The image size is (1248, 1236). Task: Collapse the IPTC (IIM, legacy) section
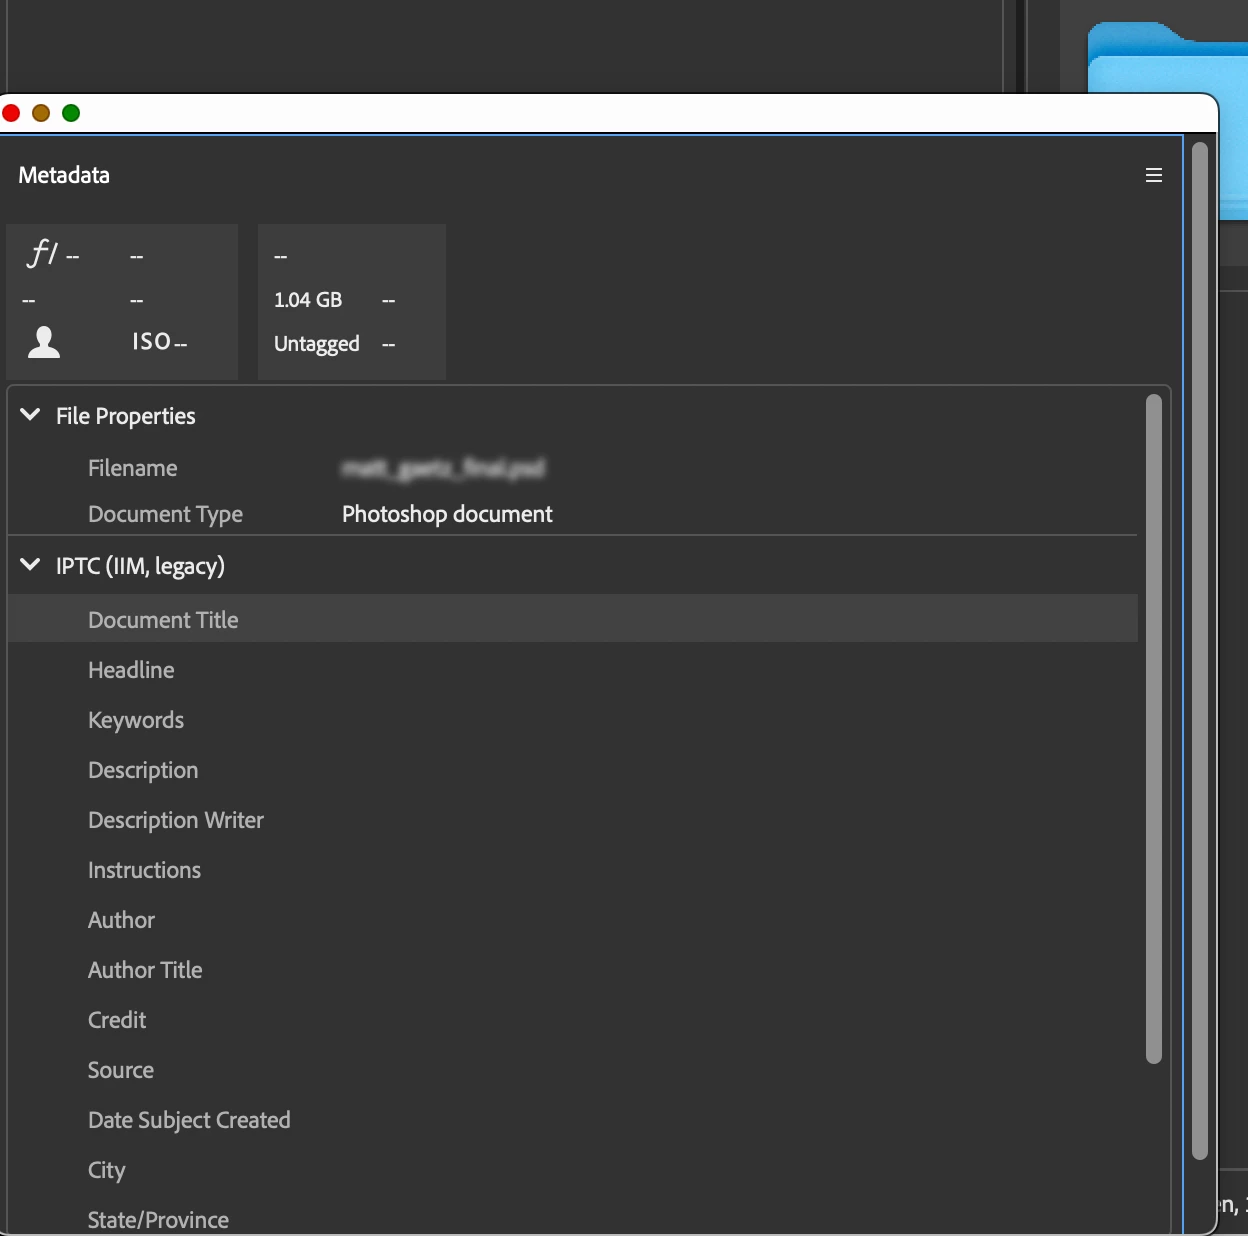point(30,565)
